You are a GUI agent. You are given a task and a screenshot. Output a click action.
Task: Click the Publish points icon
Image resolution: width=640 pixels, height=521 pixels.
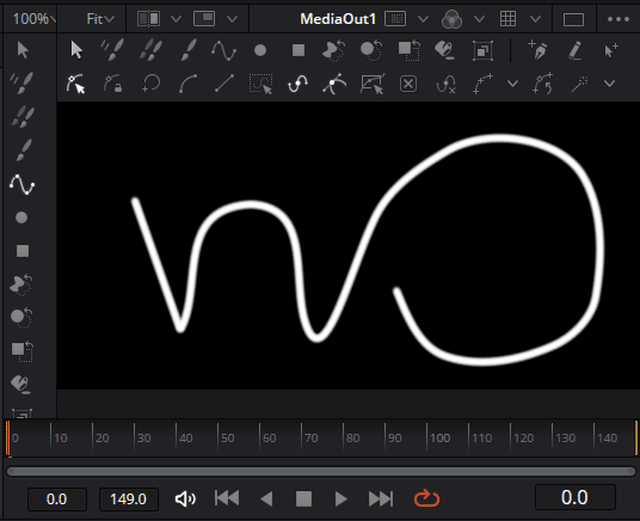[483, 84]
